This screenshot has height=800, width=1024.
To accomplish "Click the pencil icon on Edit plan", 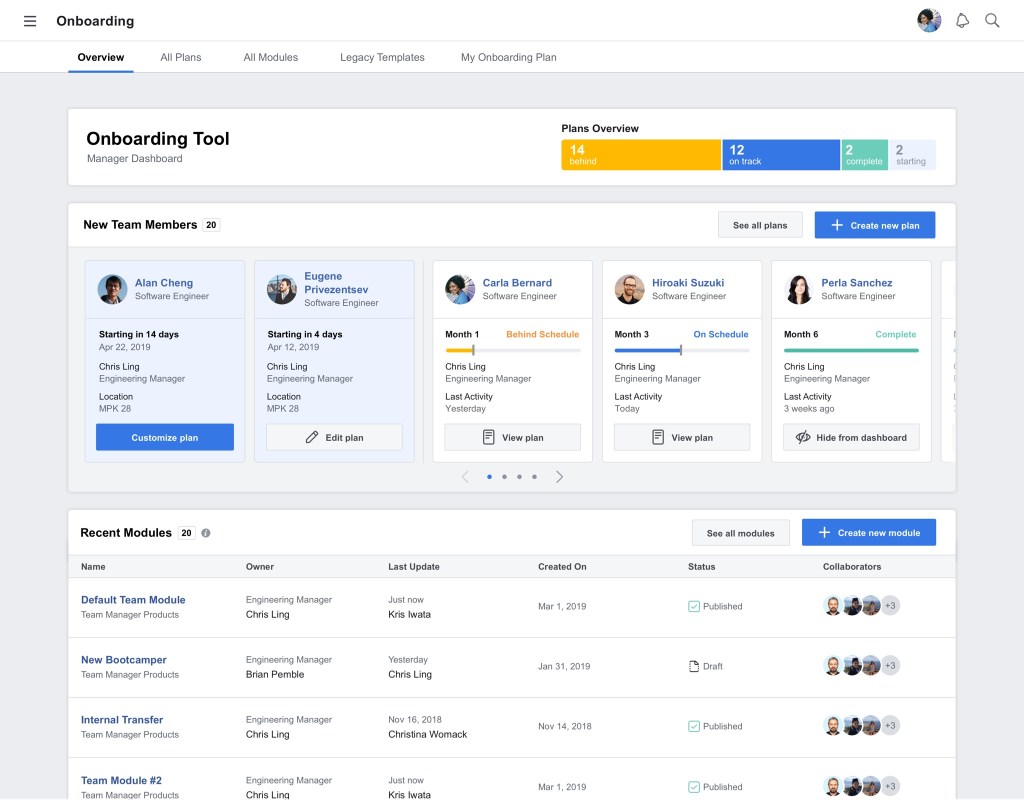I will (x=312, y=438).
